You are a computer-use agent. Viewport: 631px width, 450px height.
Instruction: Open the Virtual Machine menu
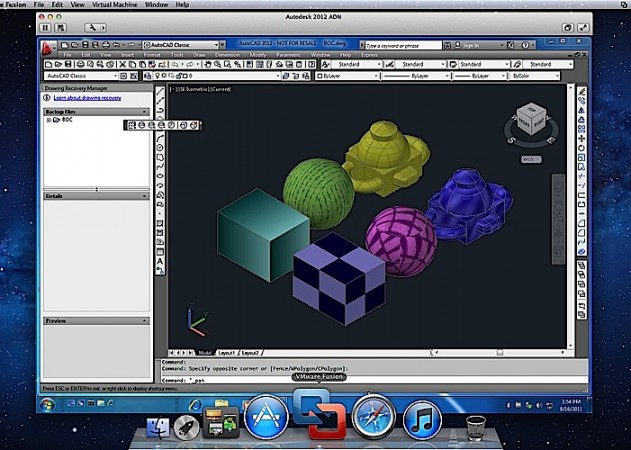click(110, 5)
